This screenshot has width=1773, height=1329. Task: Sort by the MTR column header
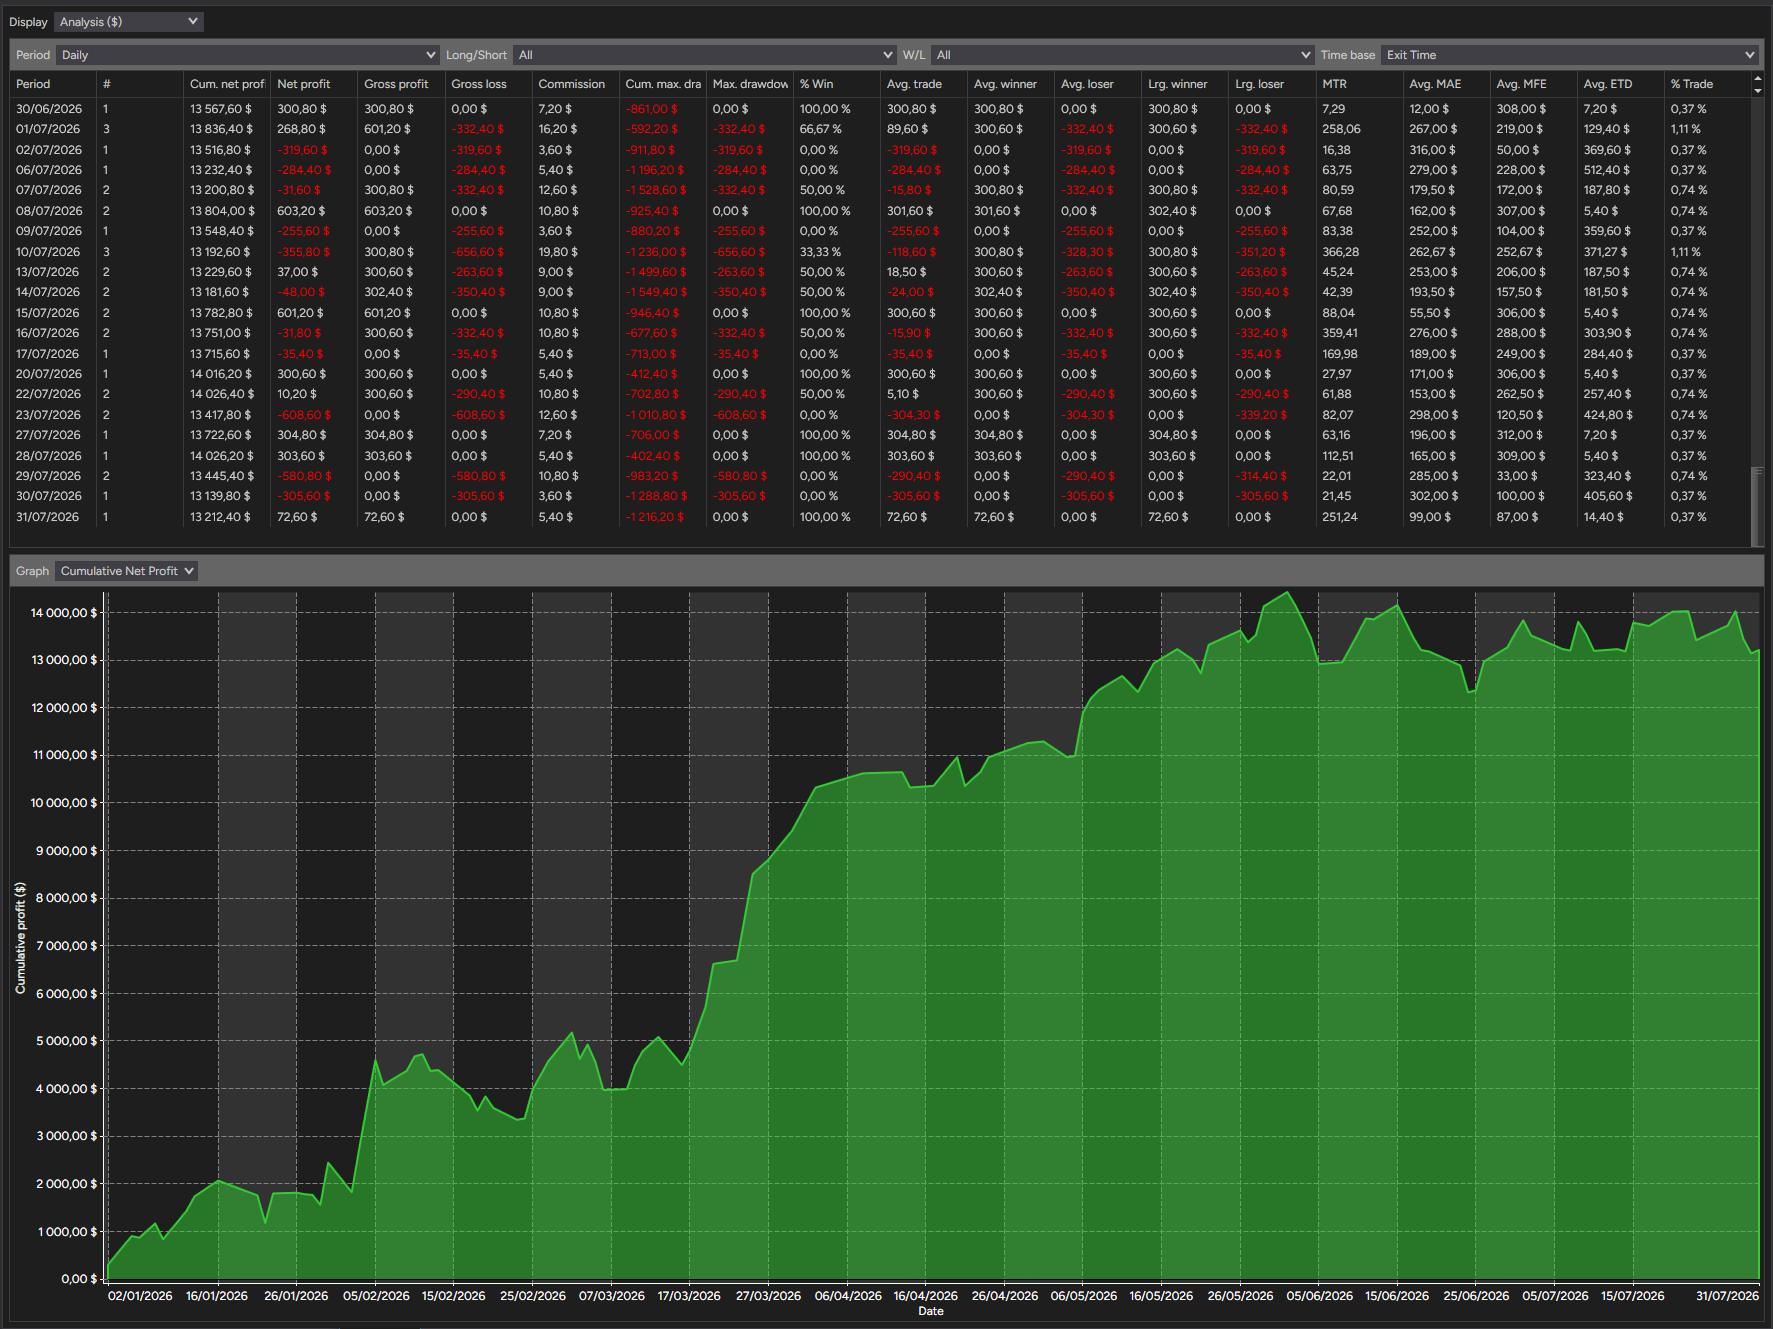(1358, 84)
